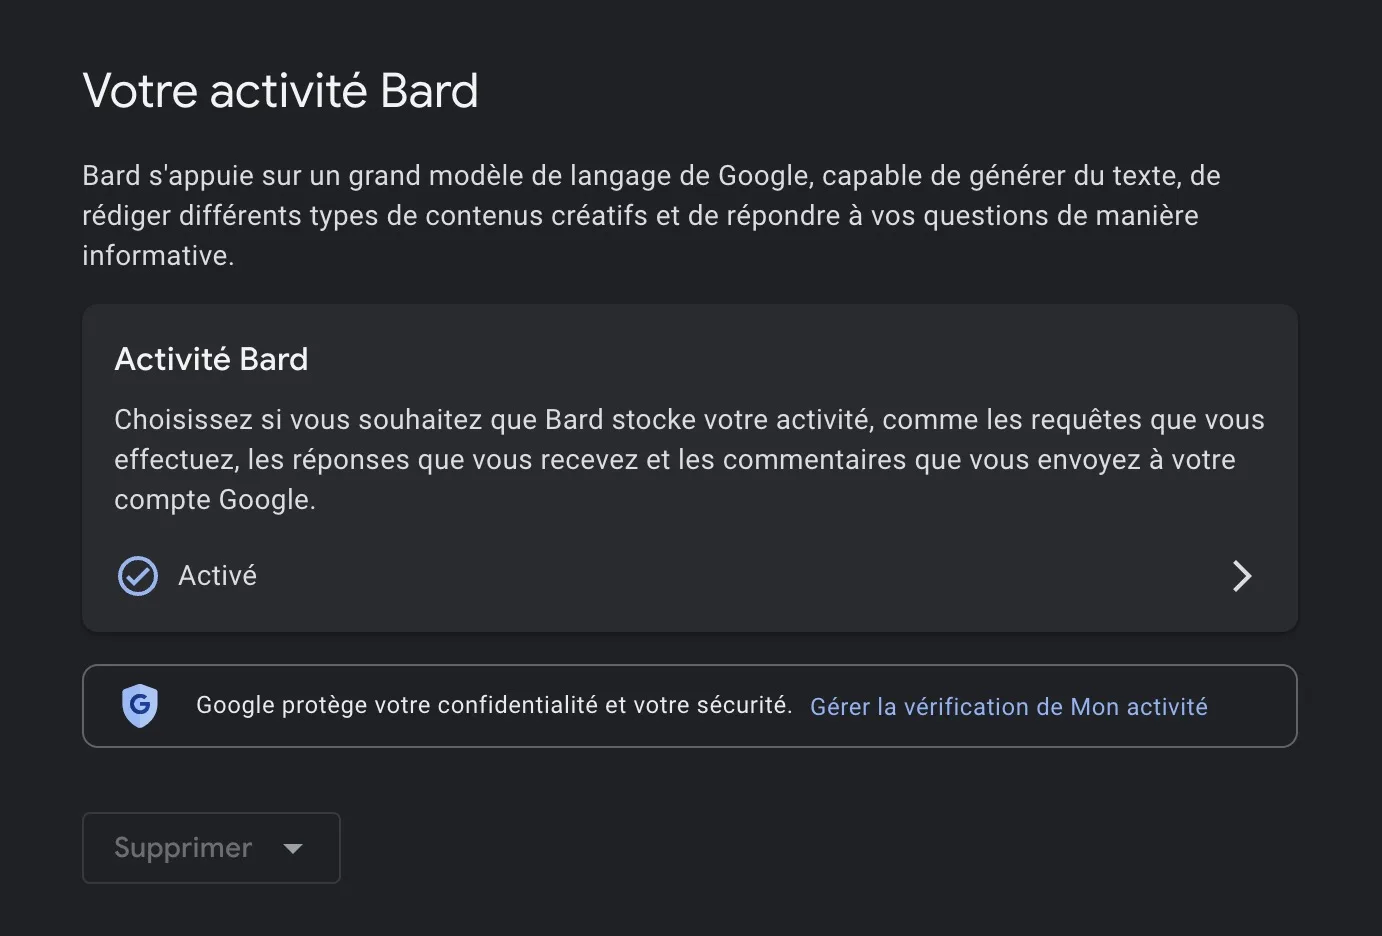Click the circled checkmark icon beside Activé
This screenshot has height=936, width=1382.
[x=138, y=576]
